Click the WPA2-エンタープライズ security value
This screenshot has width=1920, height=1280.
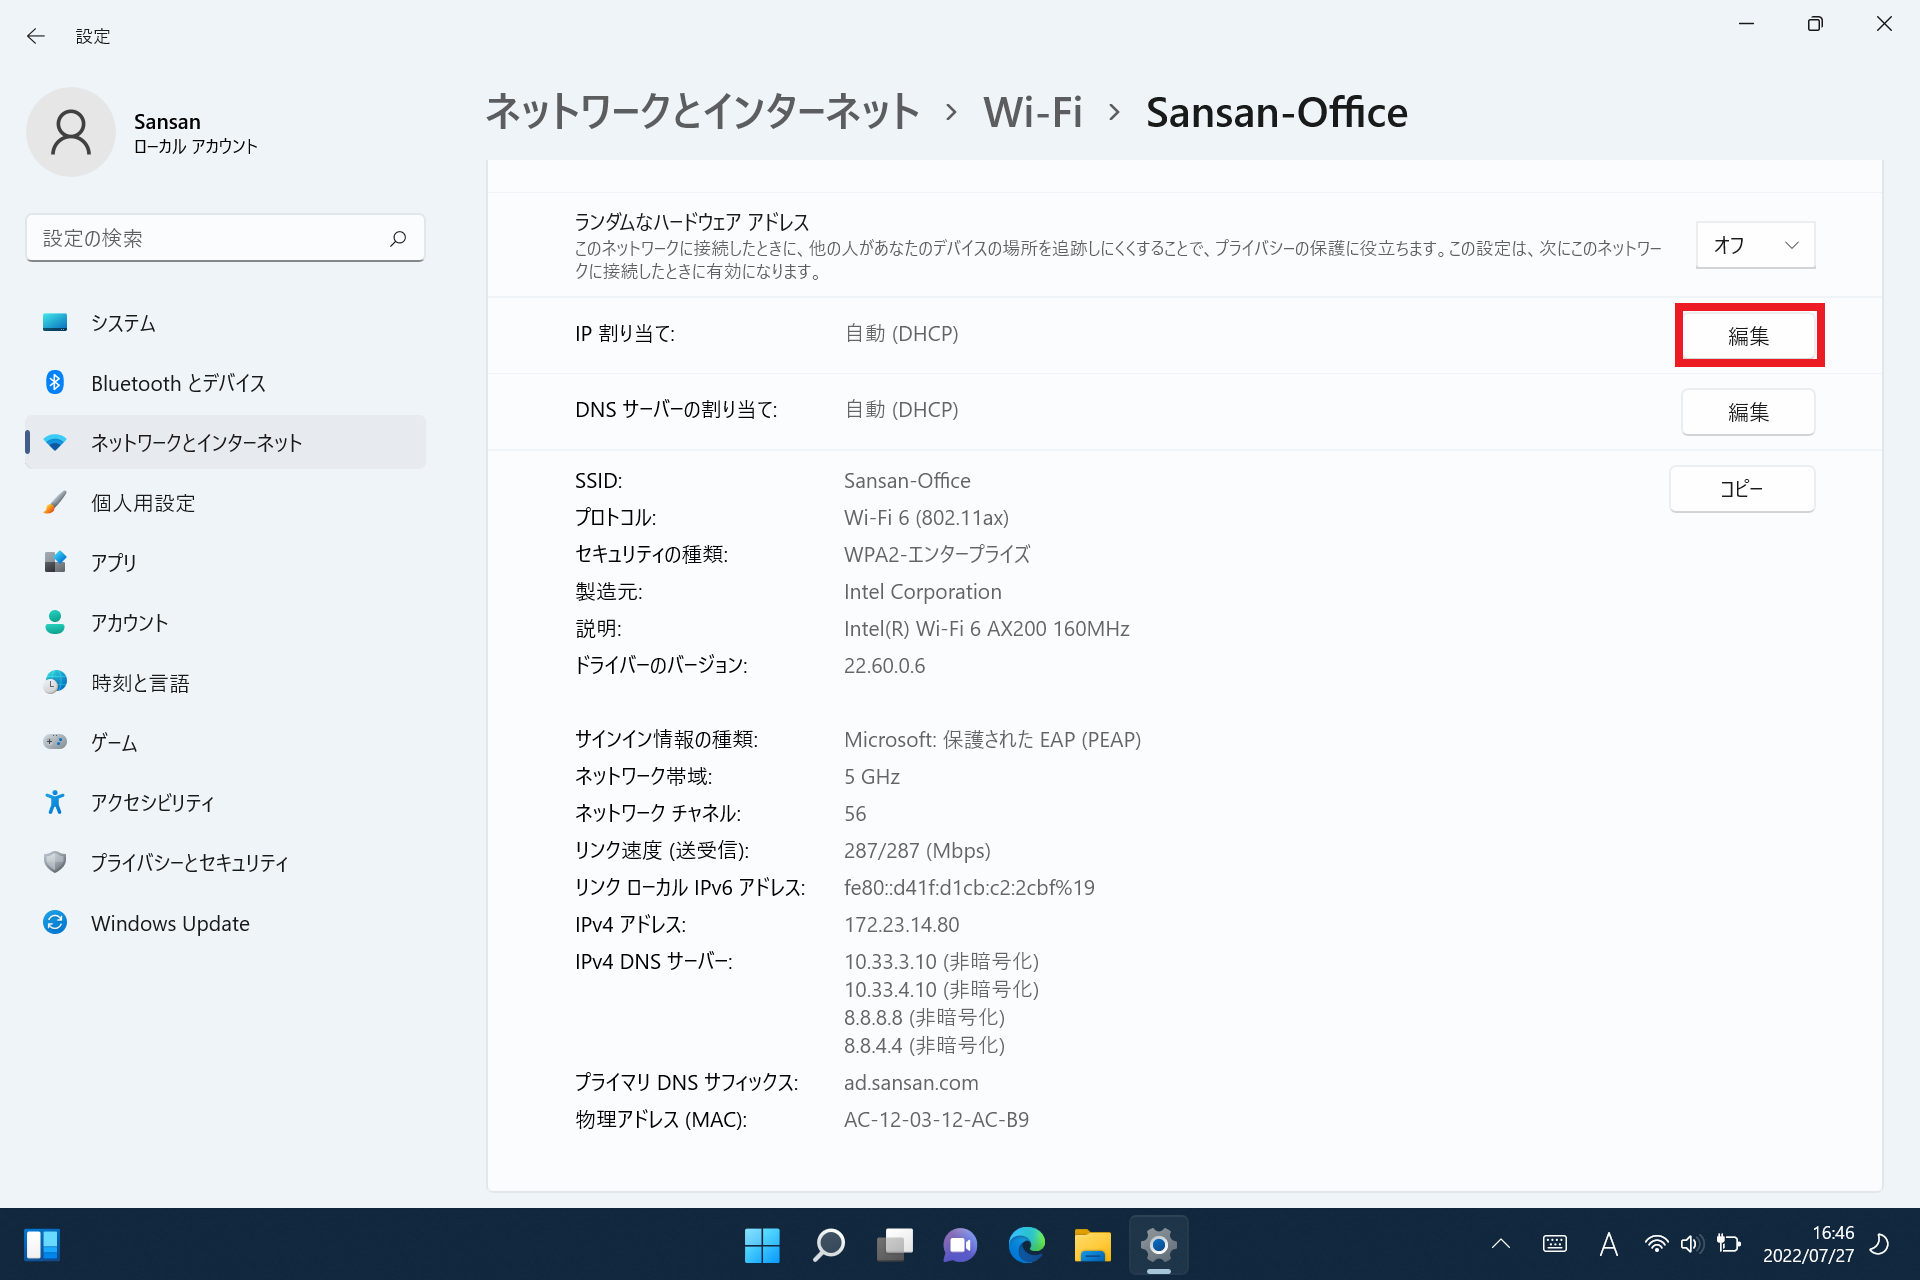[x=937, y=554]
